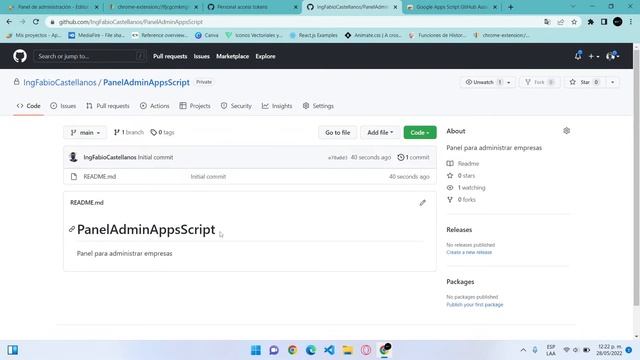The image size is (640, 360).
Task: Click Create a new release
Action: tap(469, 252)
